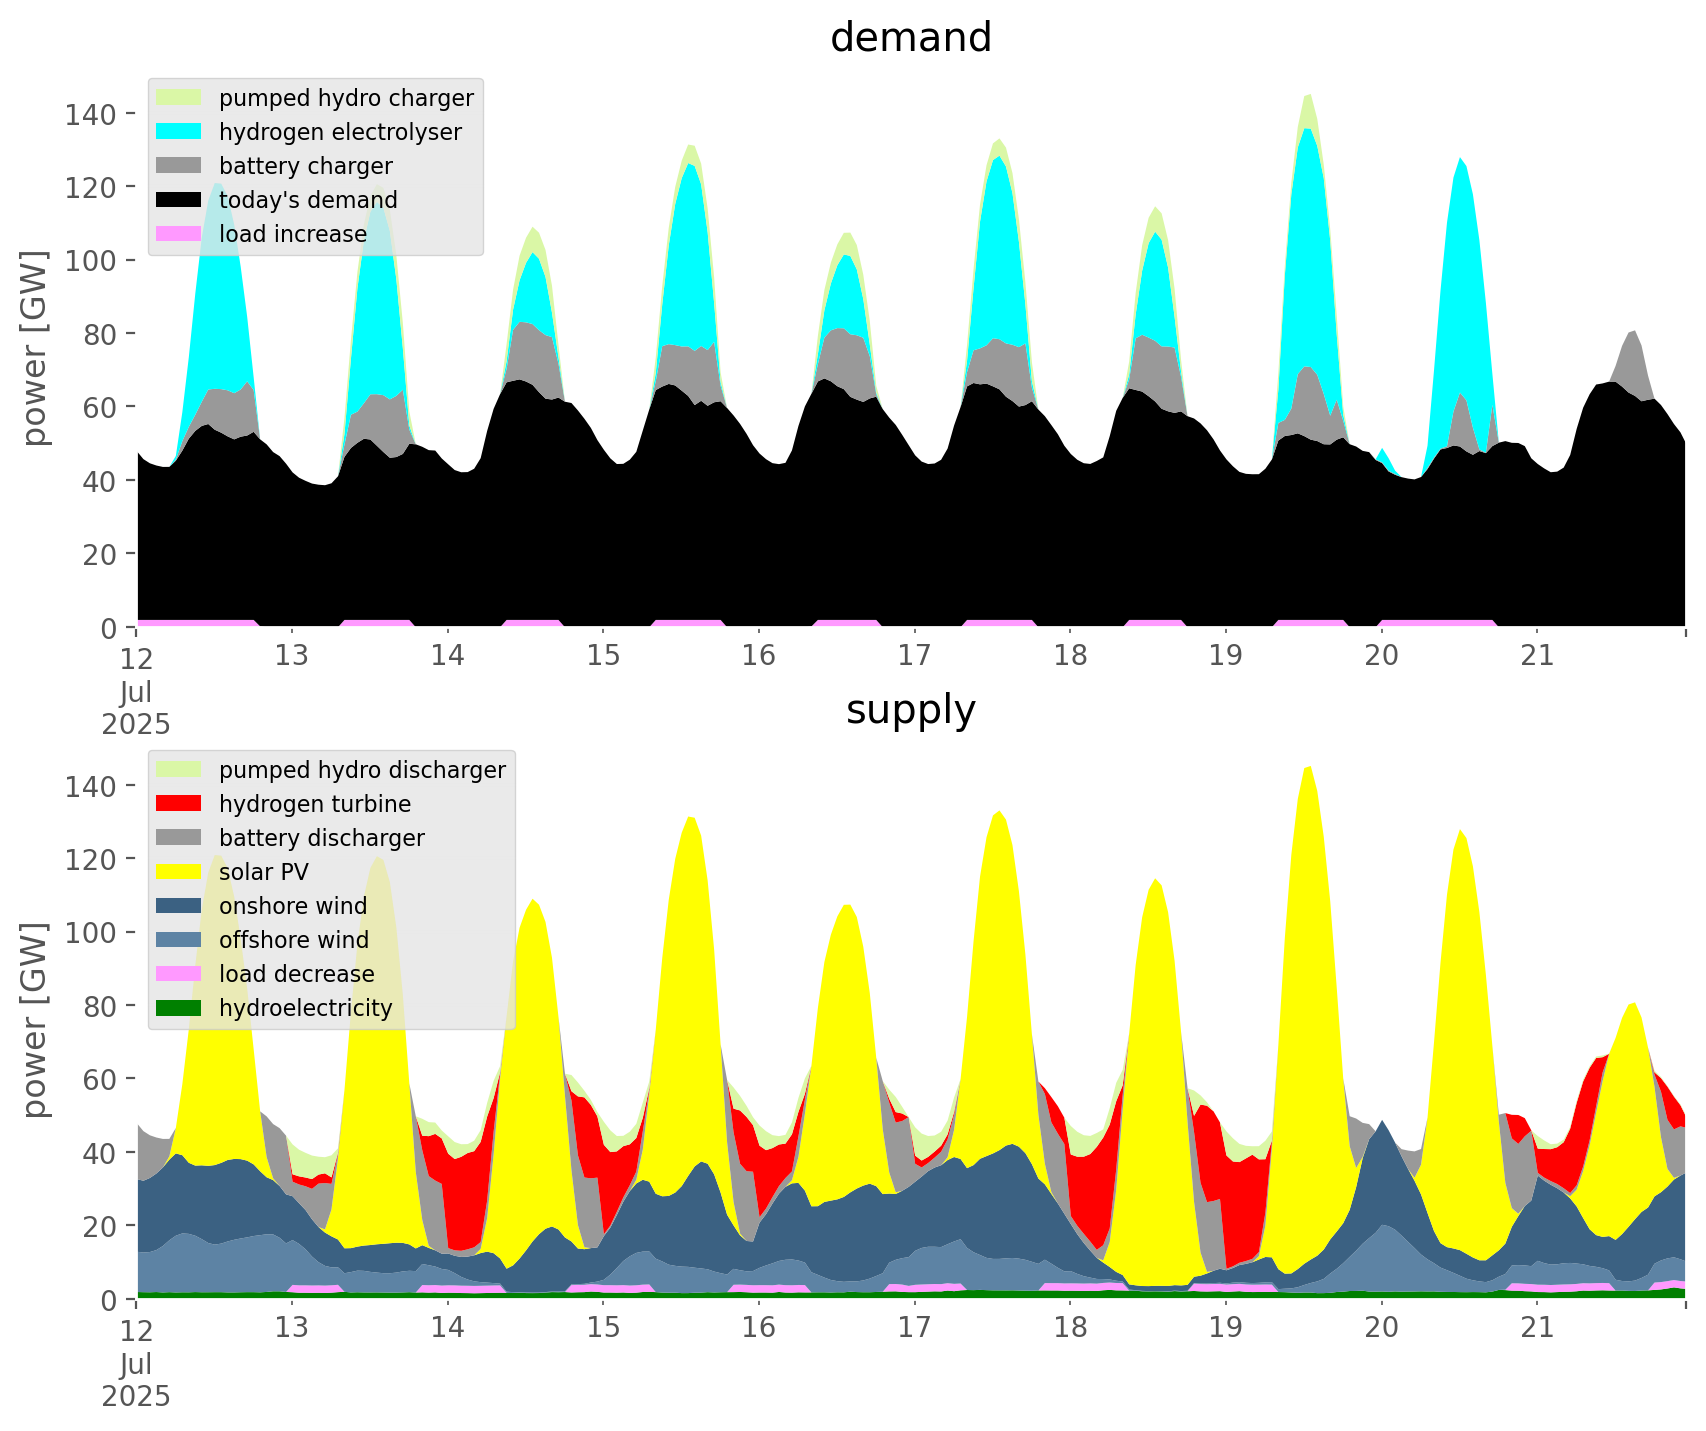Pick the dark blue onshore wind swatch

click(179, 906)
